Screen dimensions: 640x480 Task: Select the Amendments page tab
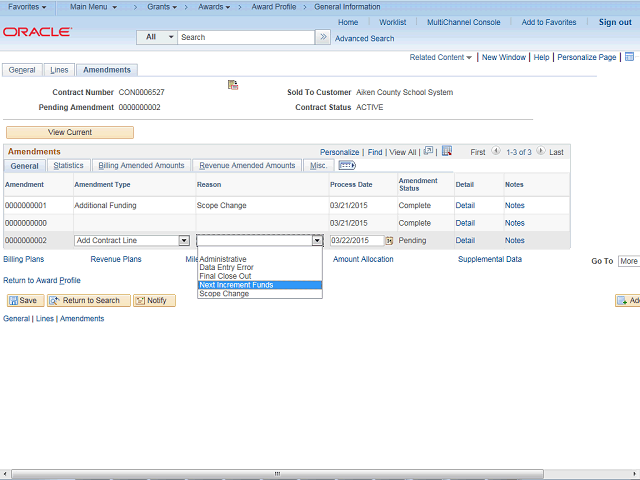tap(107, 70)
